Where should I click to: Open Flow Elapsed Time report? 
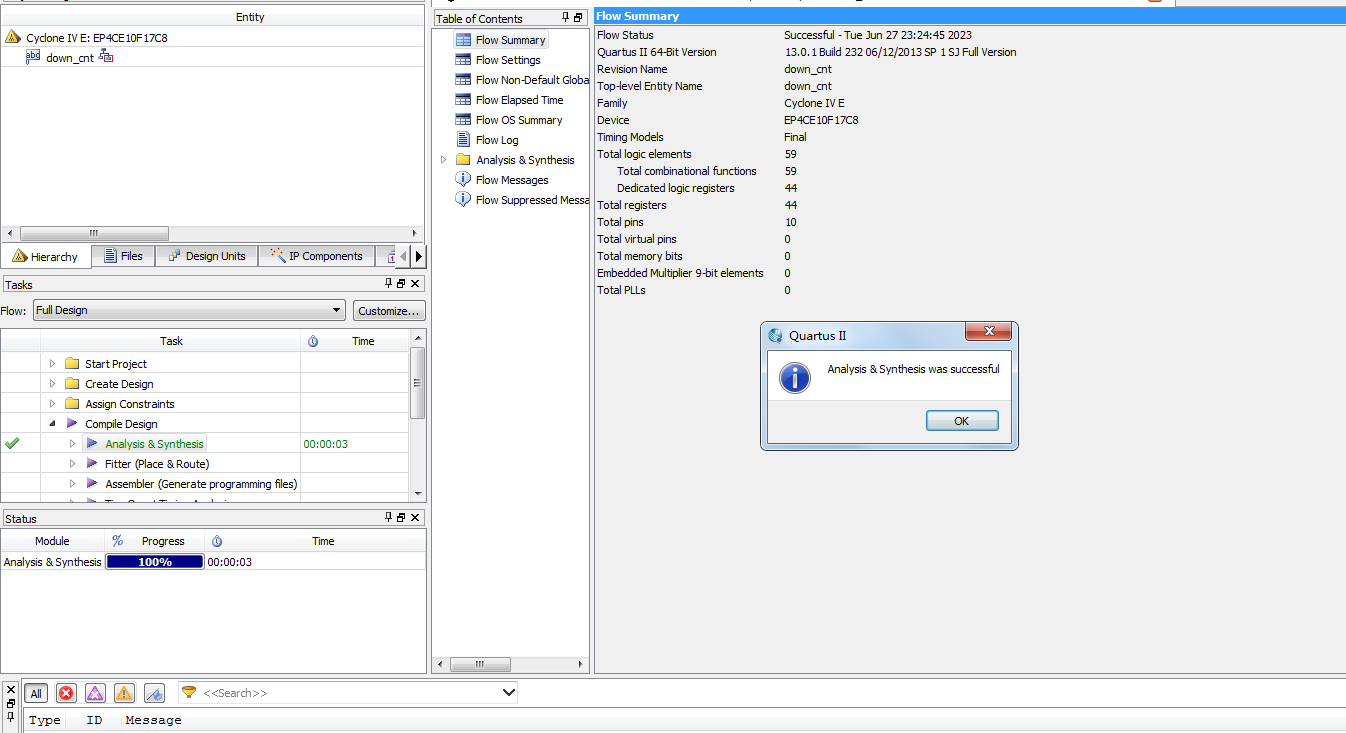[x=519, y=100]
